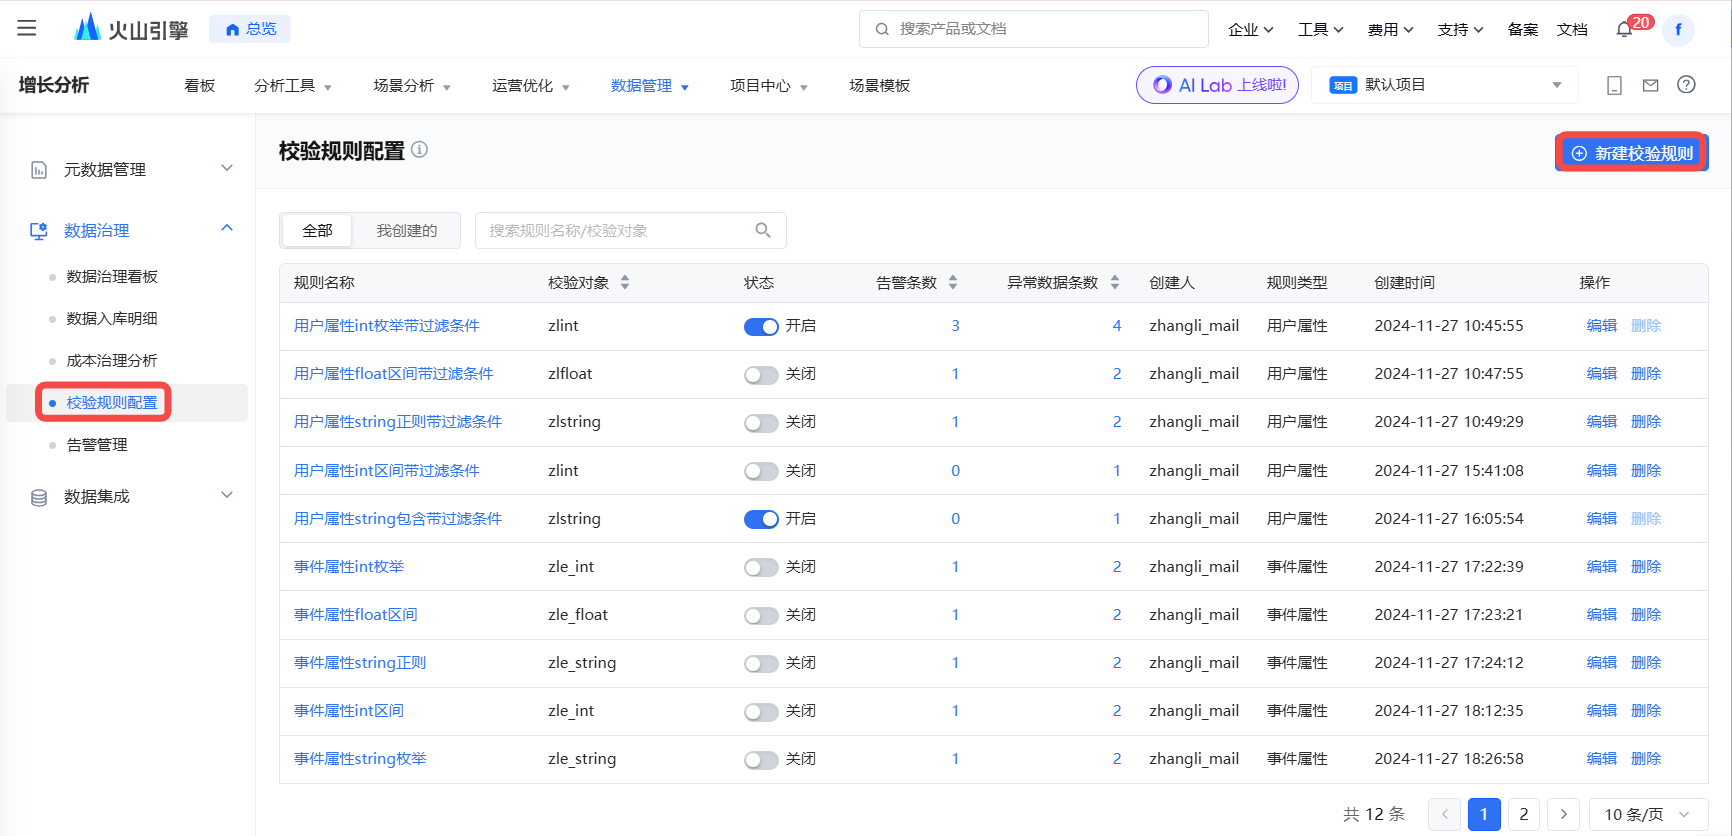Sort by 异常数据条数 column
The height and width of the screenshot is (836, 1732).
point(1115,282)
